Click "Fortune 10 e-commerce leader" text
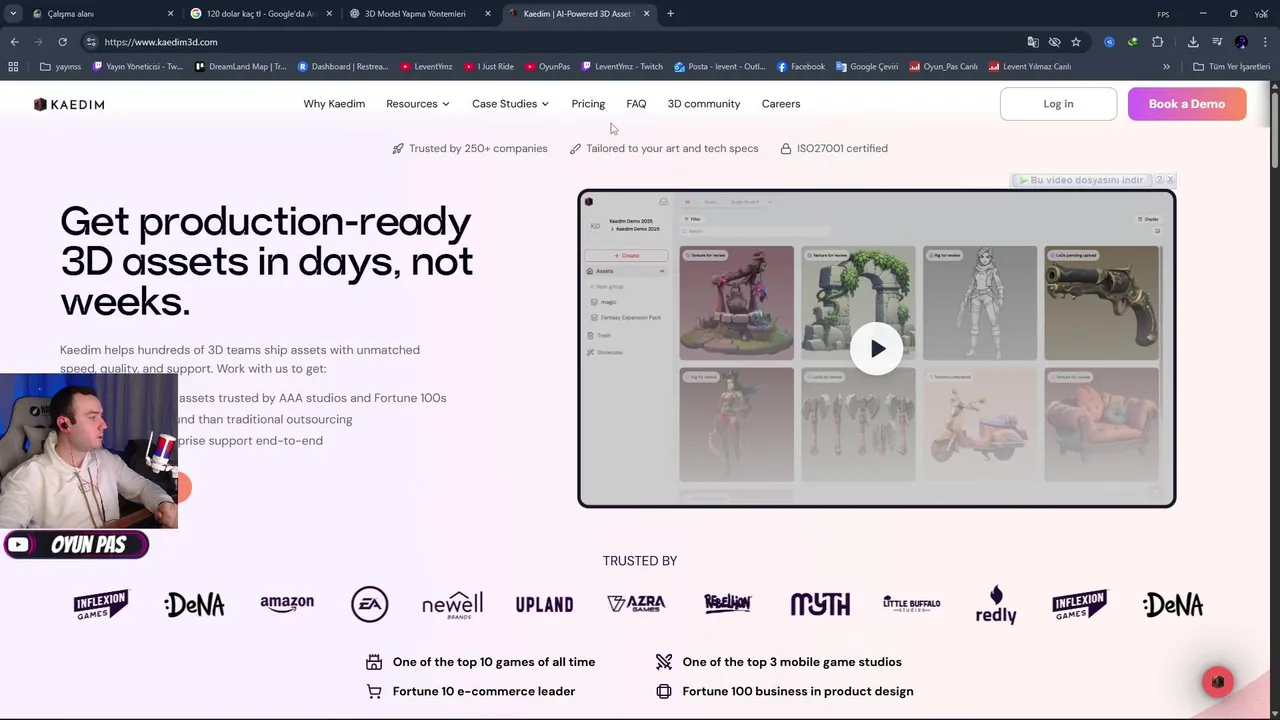The image size is (1280, 720). [484, 691]
